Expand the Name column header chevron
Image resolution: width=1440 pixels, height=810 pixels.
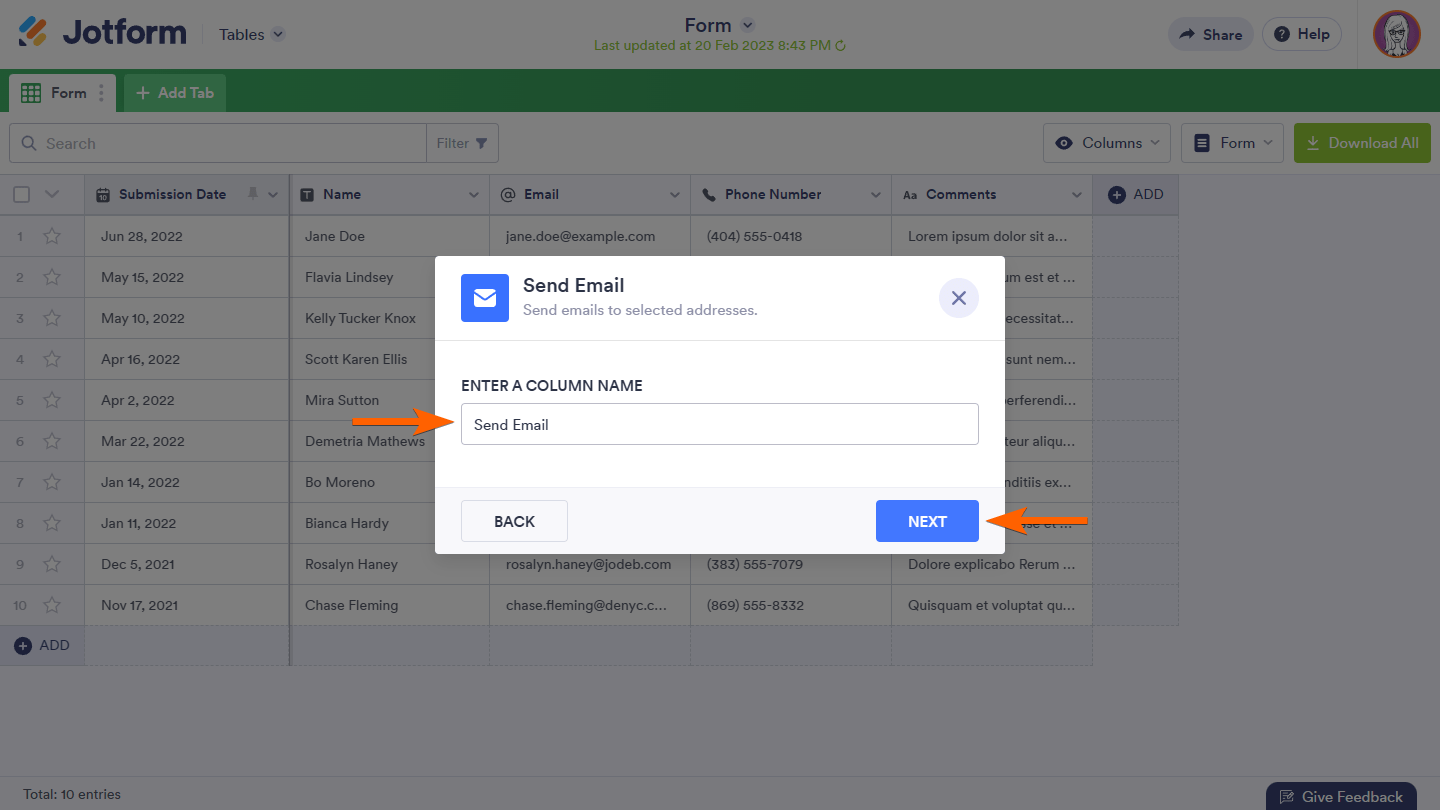click(471, 194)
